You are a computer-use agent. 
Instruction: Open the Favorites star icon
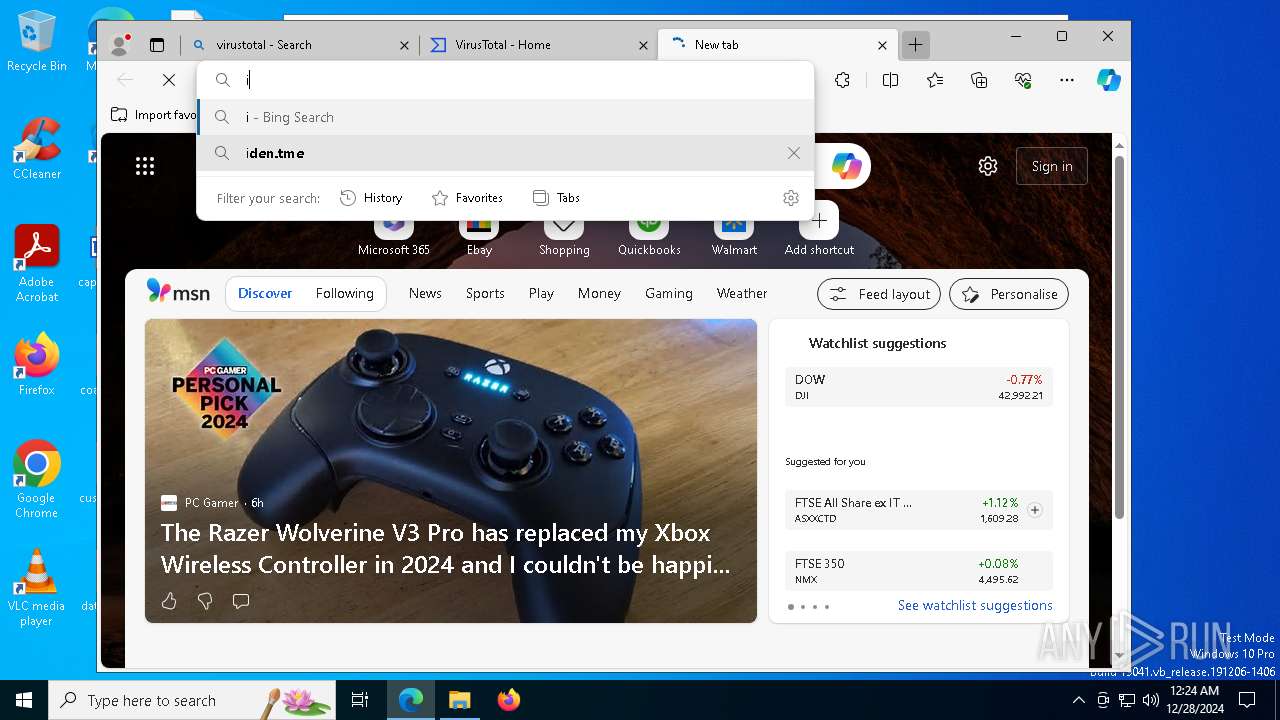(x=935, y=80)
